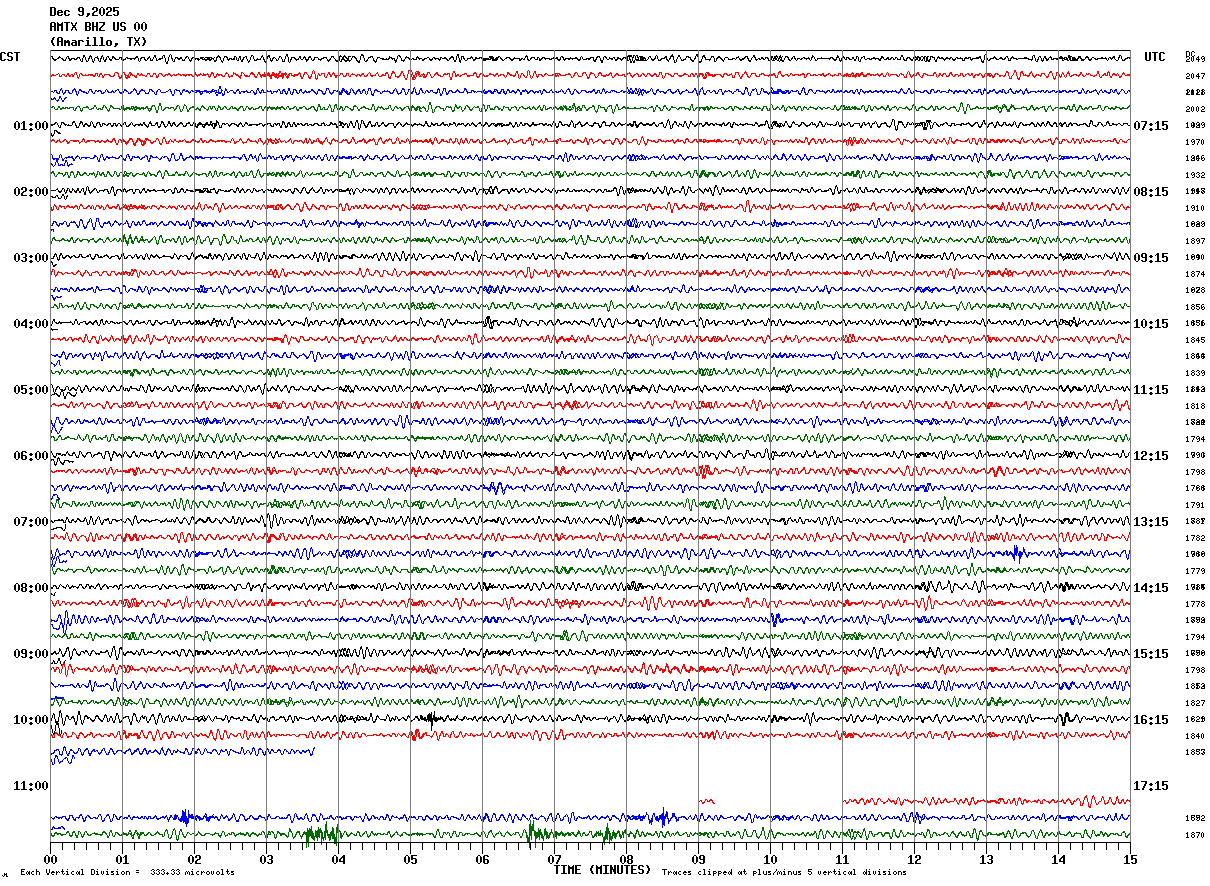Click the '10:15' UTC row label
The width and height of the screenshot is (1210, 886).
1151,324
